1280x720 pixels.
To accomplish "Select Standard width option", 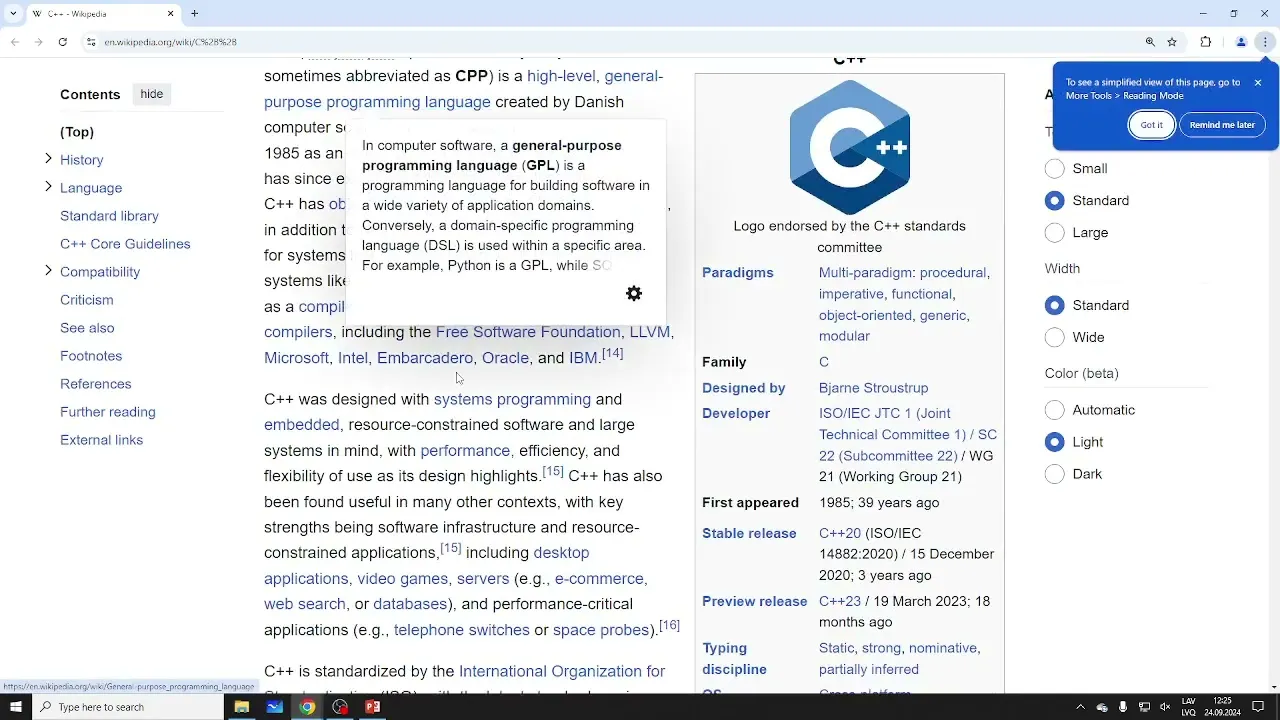I will [x=1054, y=305].
